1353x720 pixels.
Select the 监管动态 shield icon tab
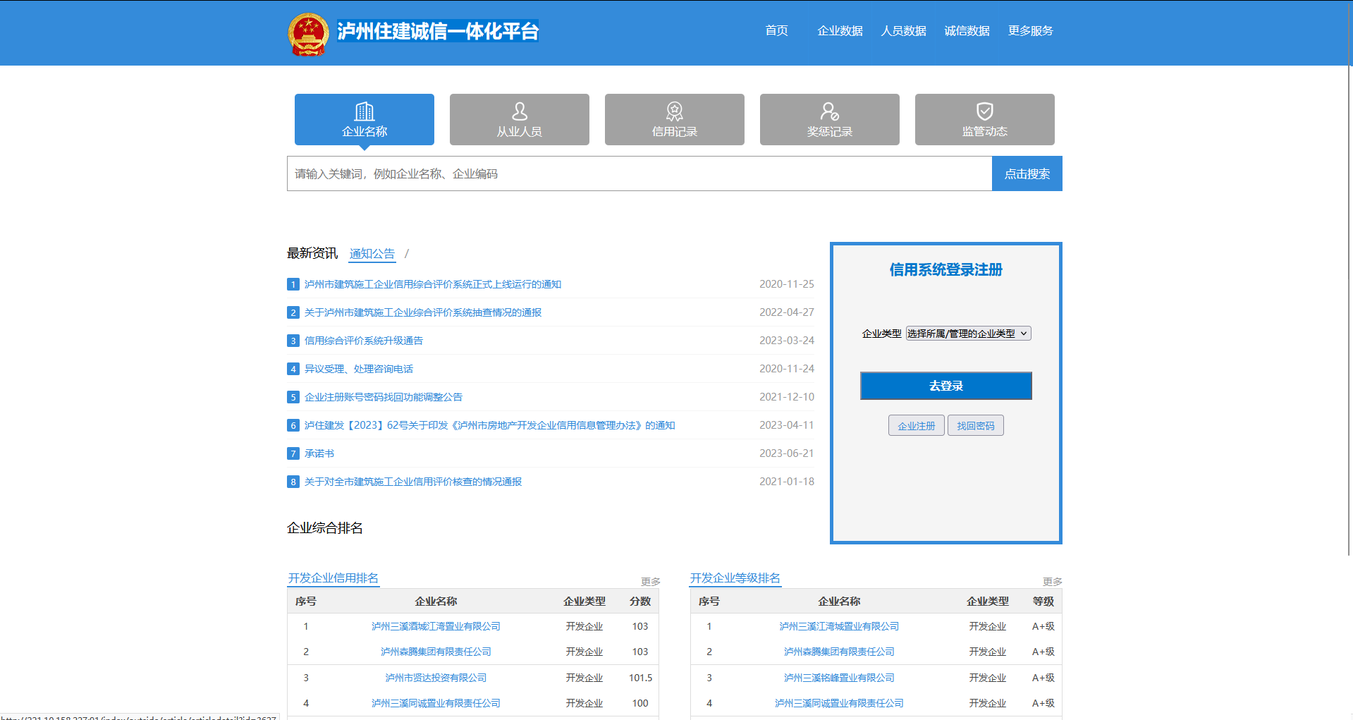(984, 119)
